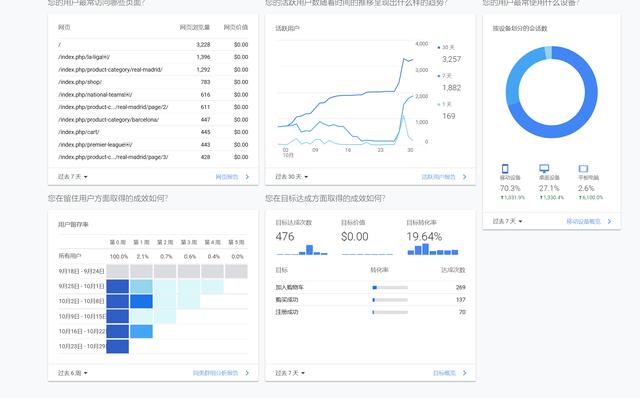Click the /index.php/shop/ page row
Viewport: 640px width, 398px height.
[153, 82]
